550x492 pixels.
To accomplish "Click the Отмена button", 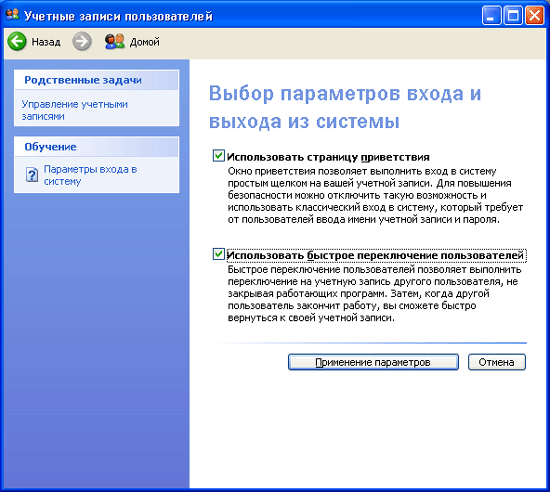I will (x=497, y=362).
